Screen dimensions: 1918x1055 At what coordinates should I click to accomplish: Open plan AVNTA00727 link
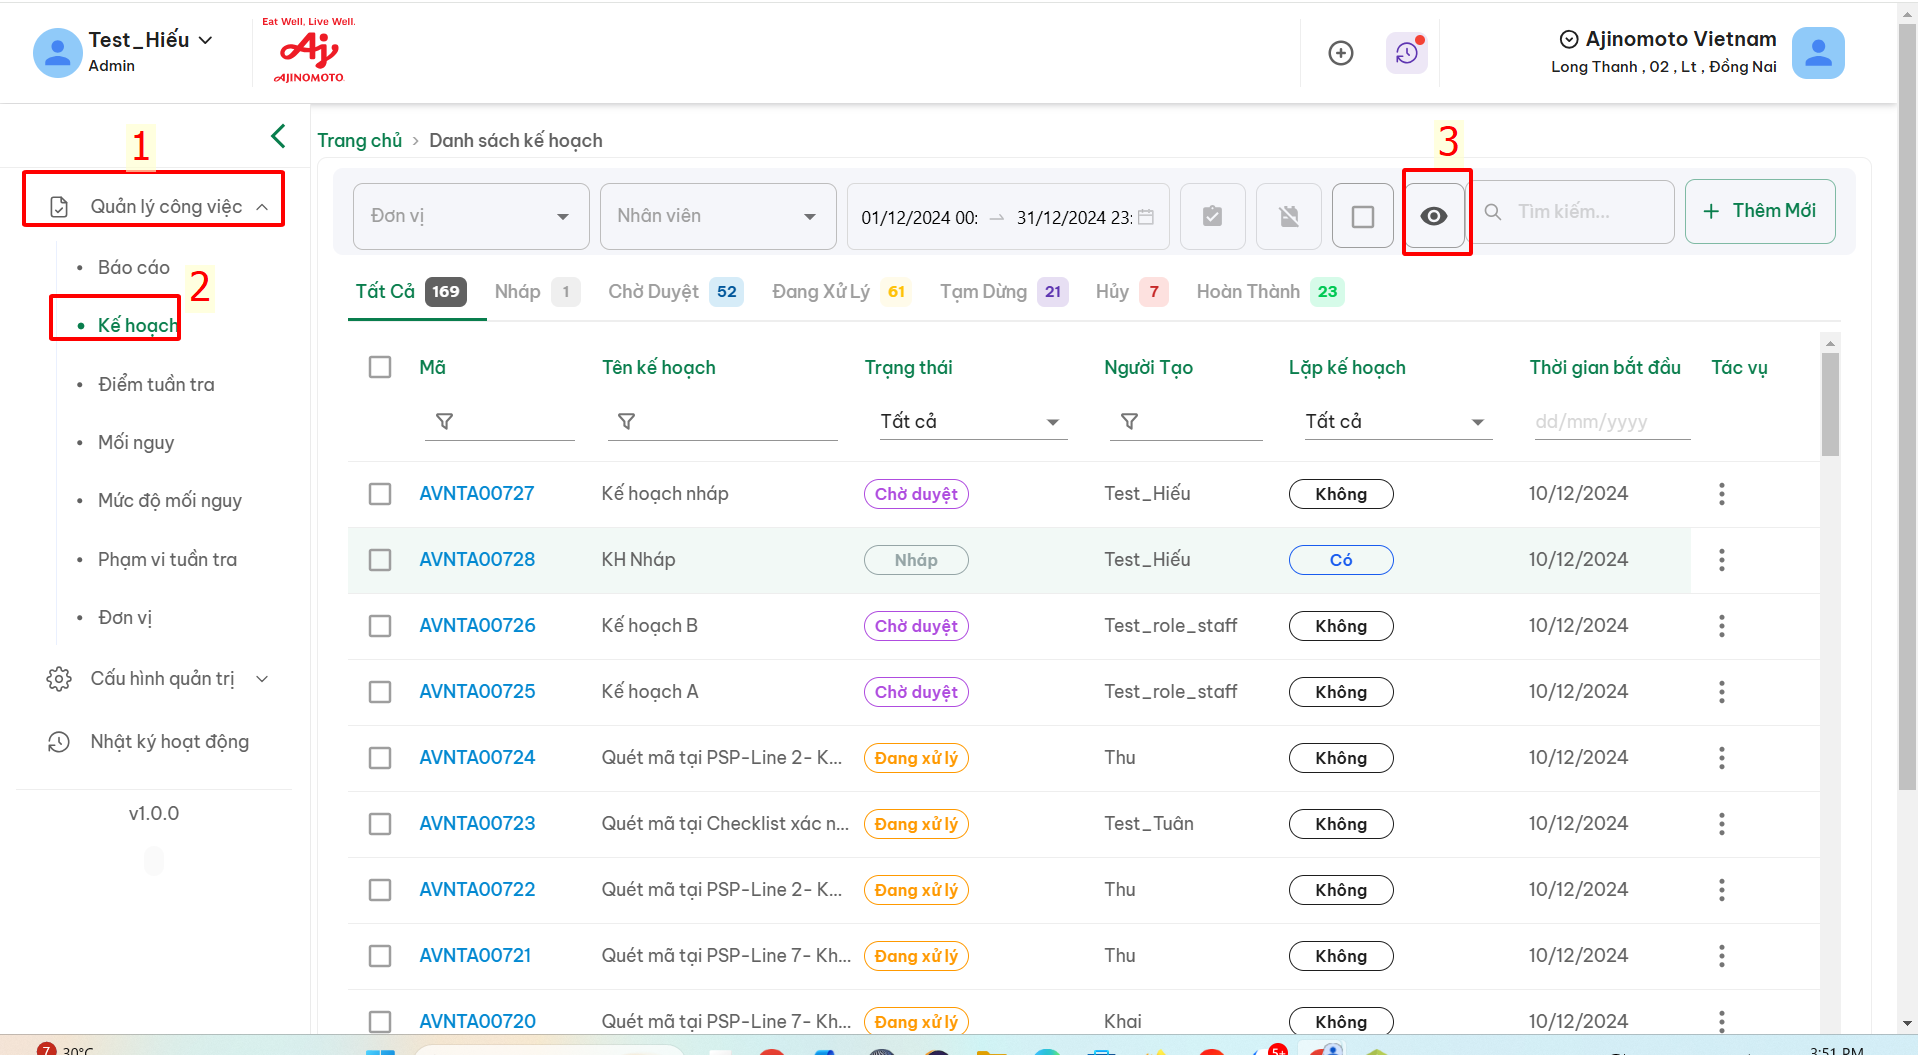coord(477,494)
